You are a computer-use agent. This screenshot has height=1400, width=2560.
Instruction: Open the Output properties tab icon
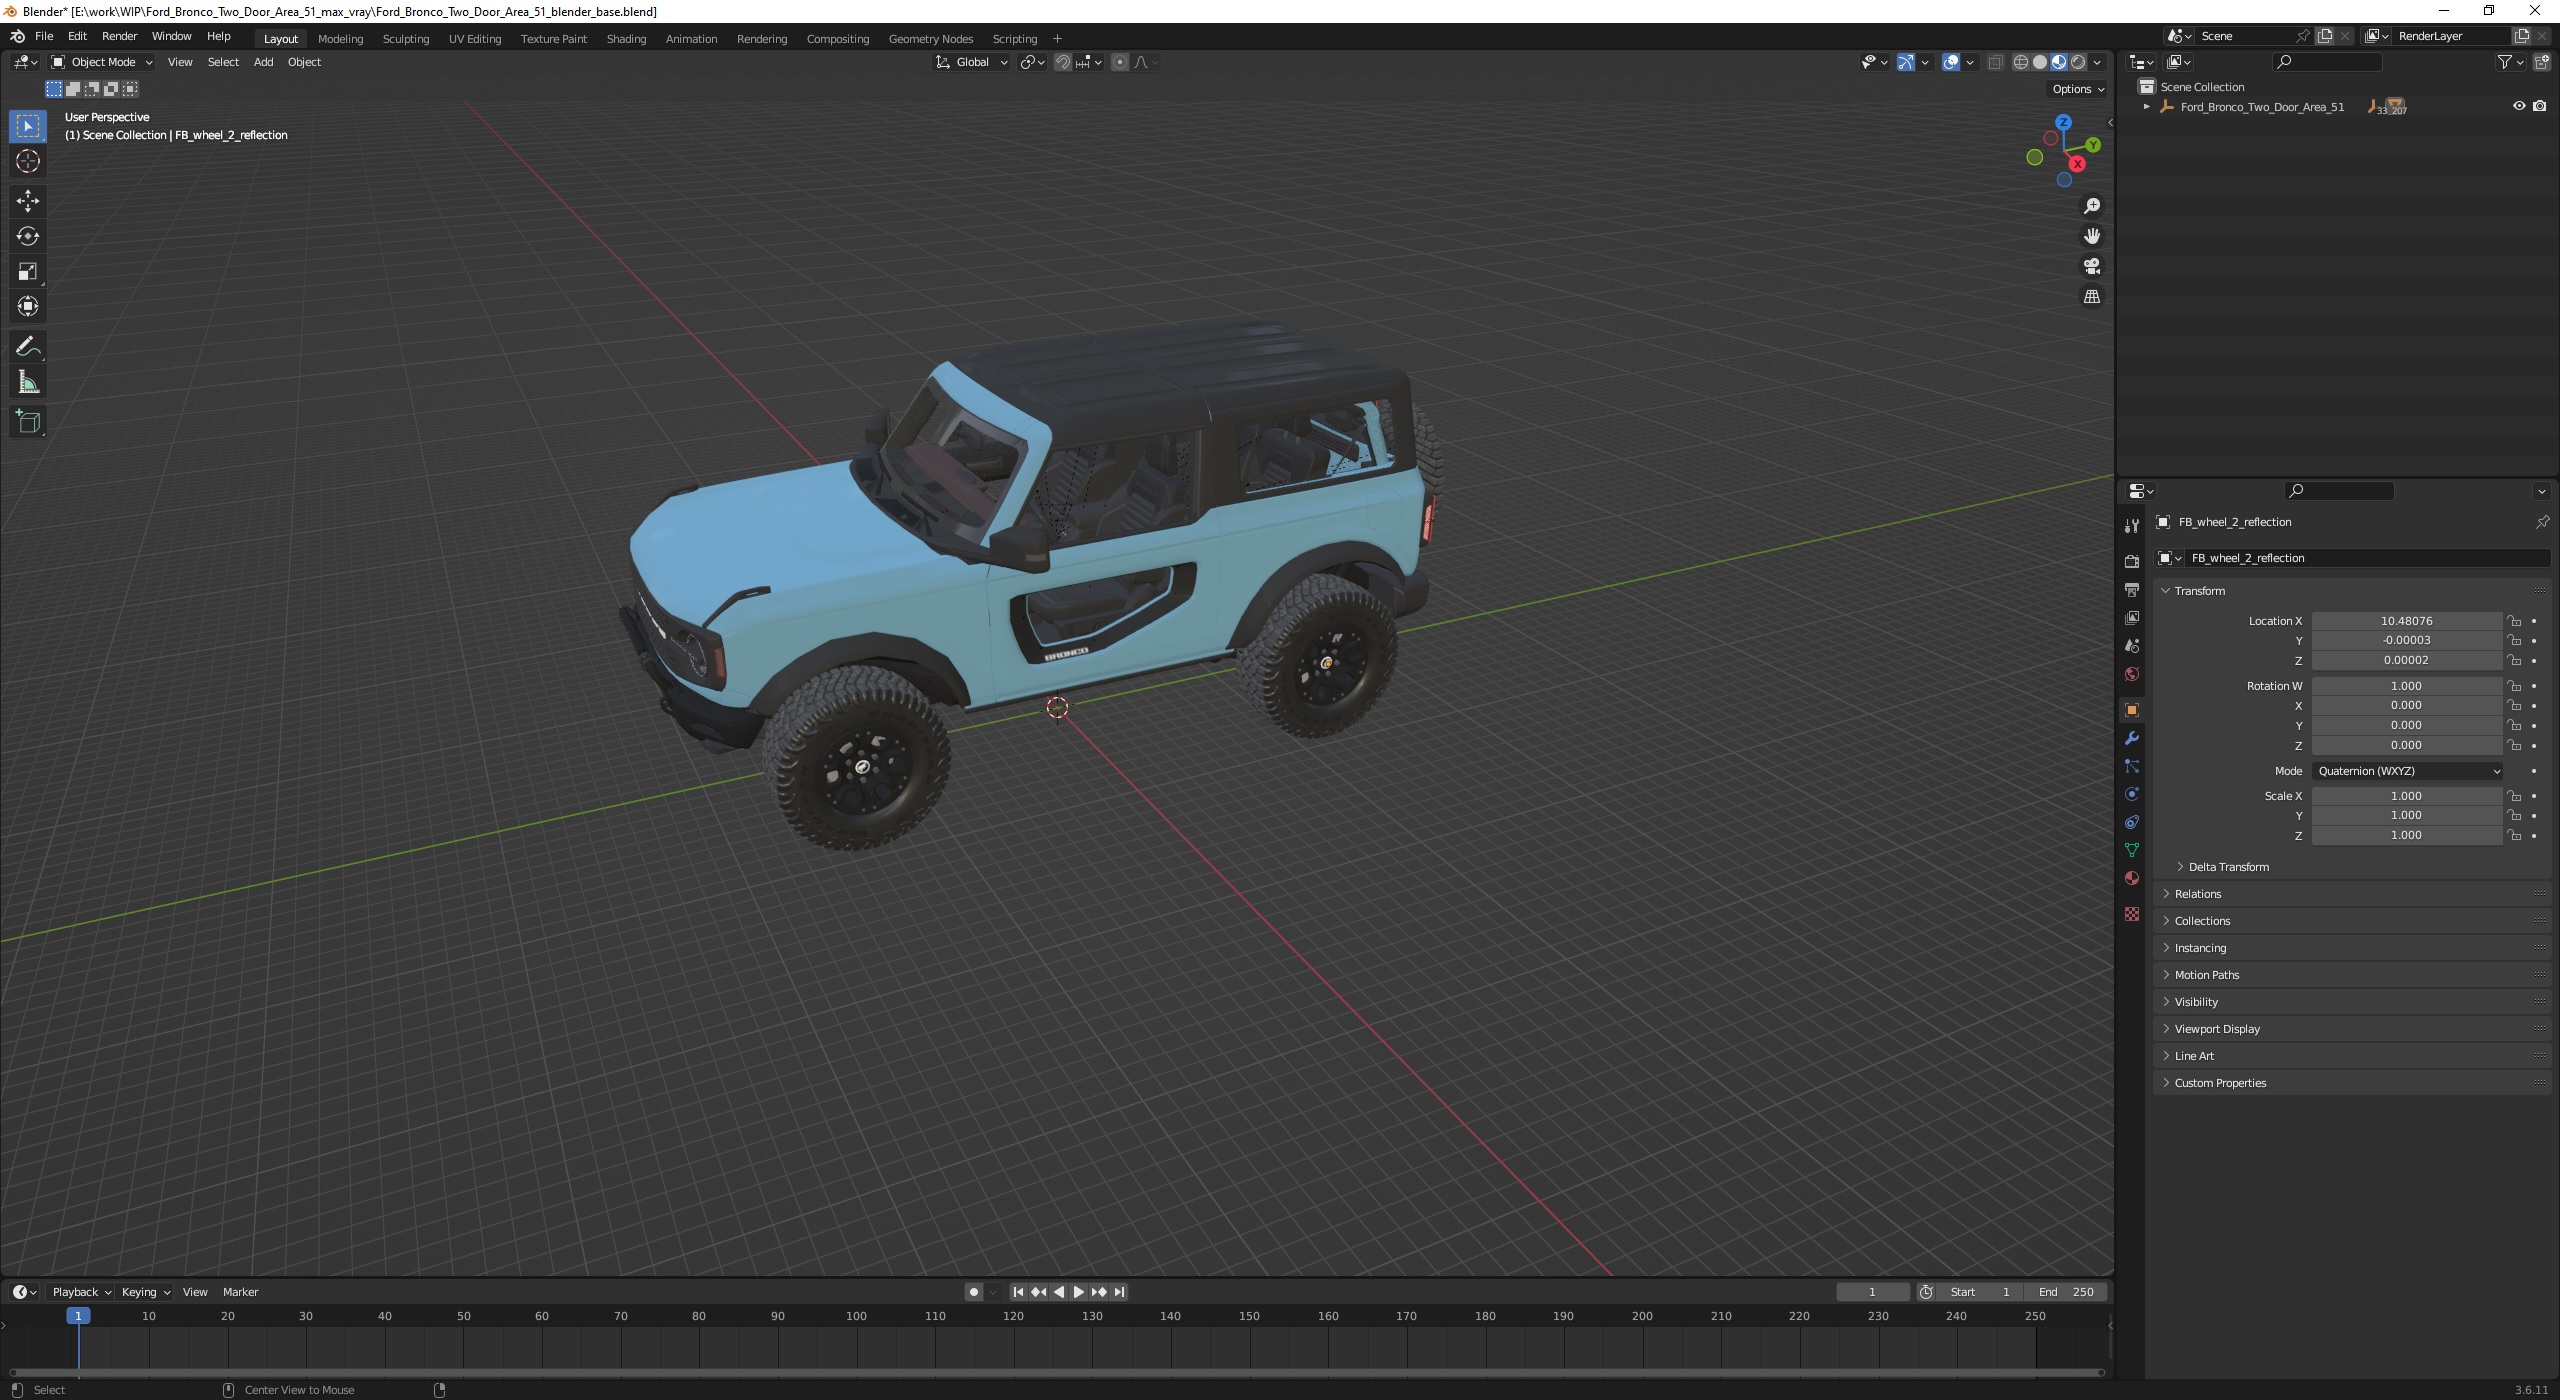tap(2132, 590)
